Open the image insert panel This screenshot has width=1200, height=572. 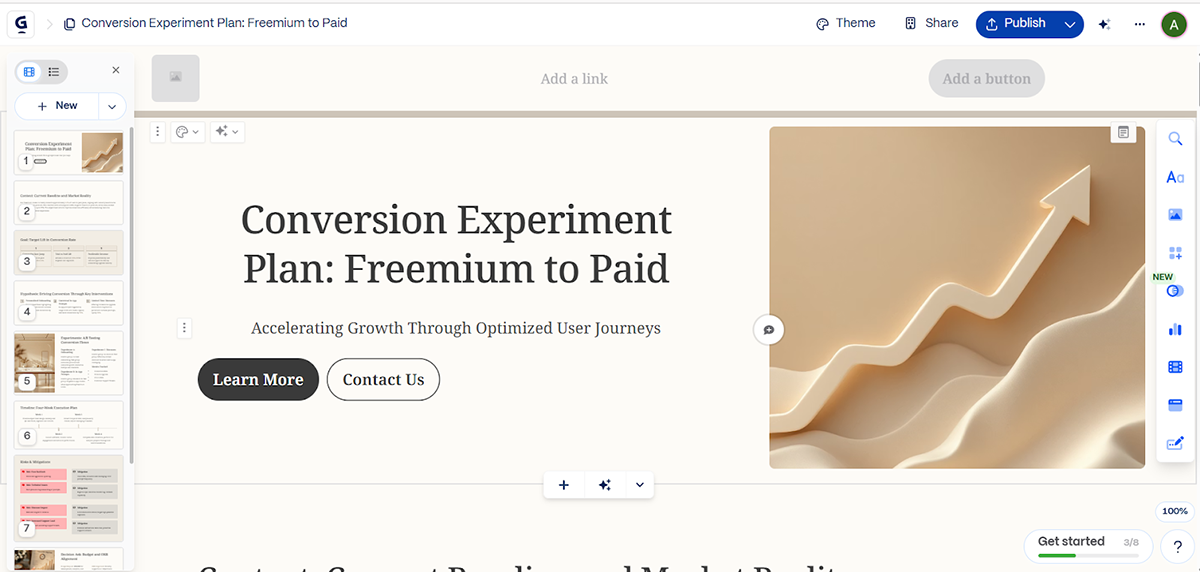click(1175, 215)
